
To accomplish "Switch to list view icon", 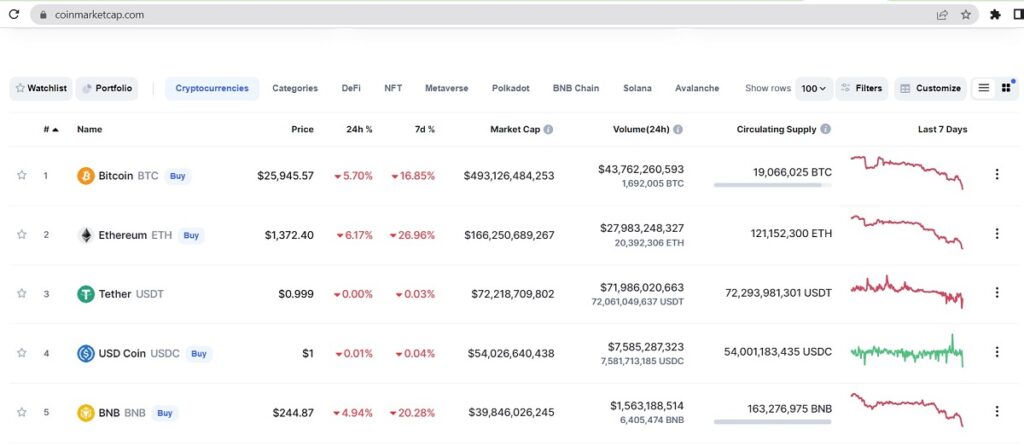I will pos(984,88).
